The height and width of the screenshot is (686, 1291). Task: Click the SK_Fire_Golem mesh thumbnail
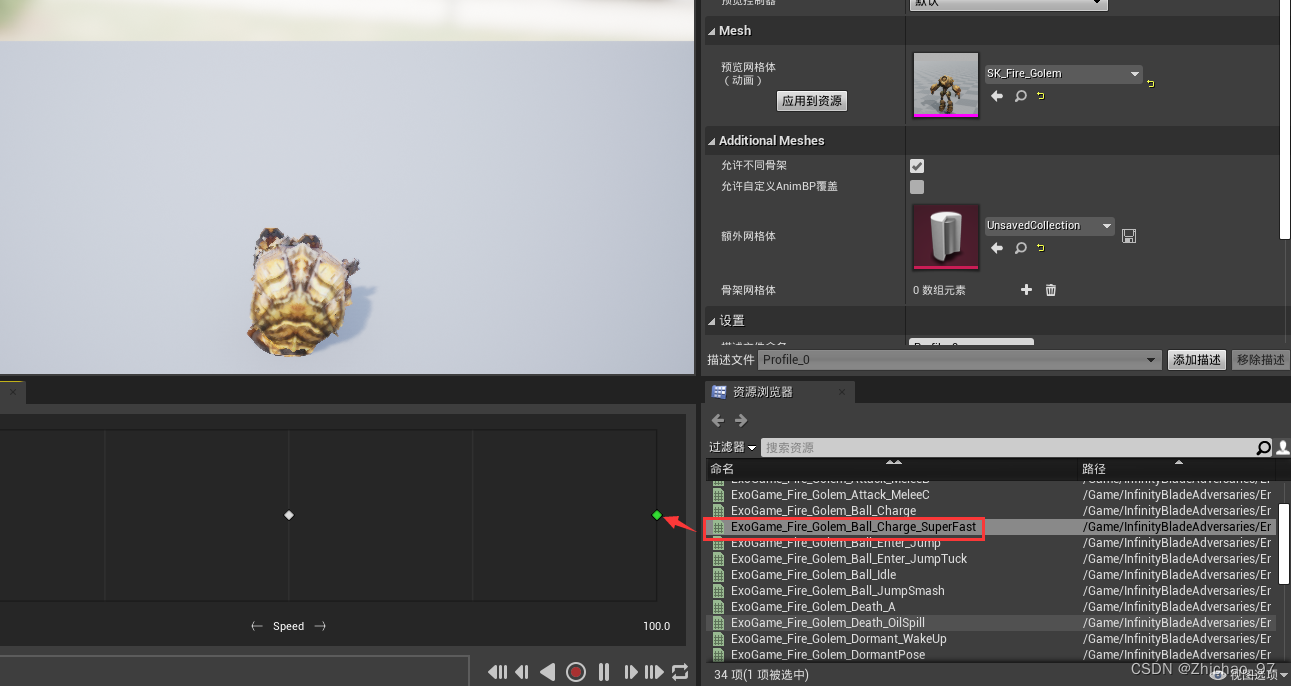coord(946,85)
